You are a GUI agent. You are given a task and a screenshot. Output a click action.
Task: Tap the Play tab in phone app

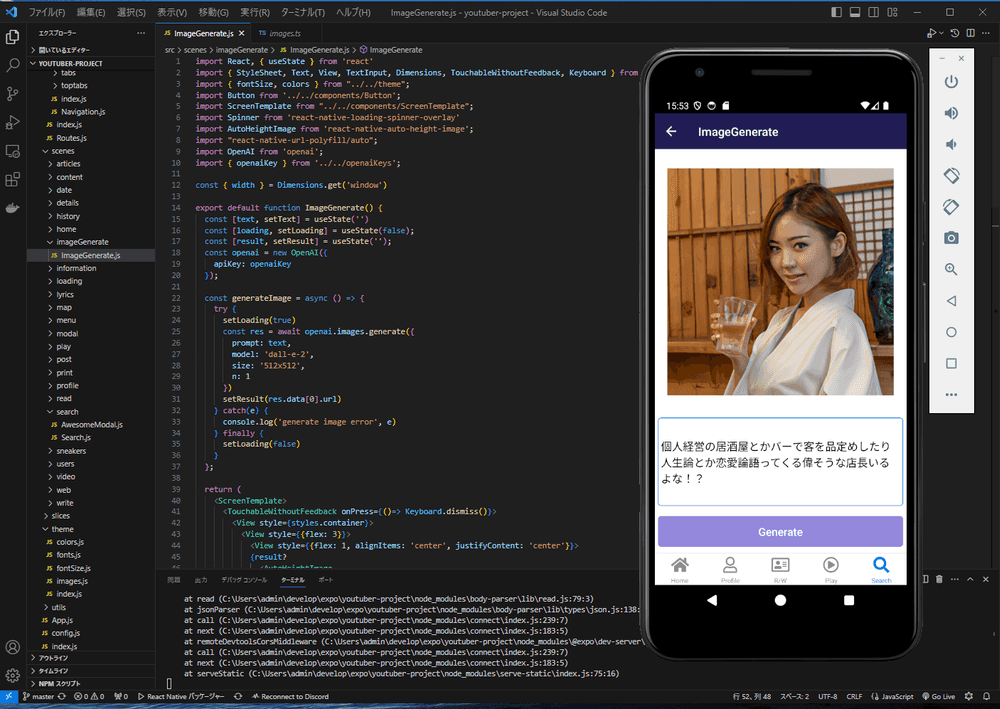pyautogui.click(x=830, y=569)
